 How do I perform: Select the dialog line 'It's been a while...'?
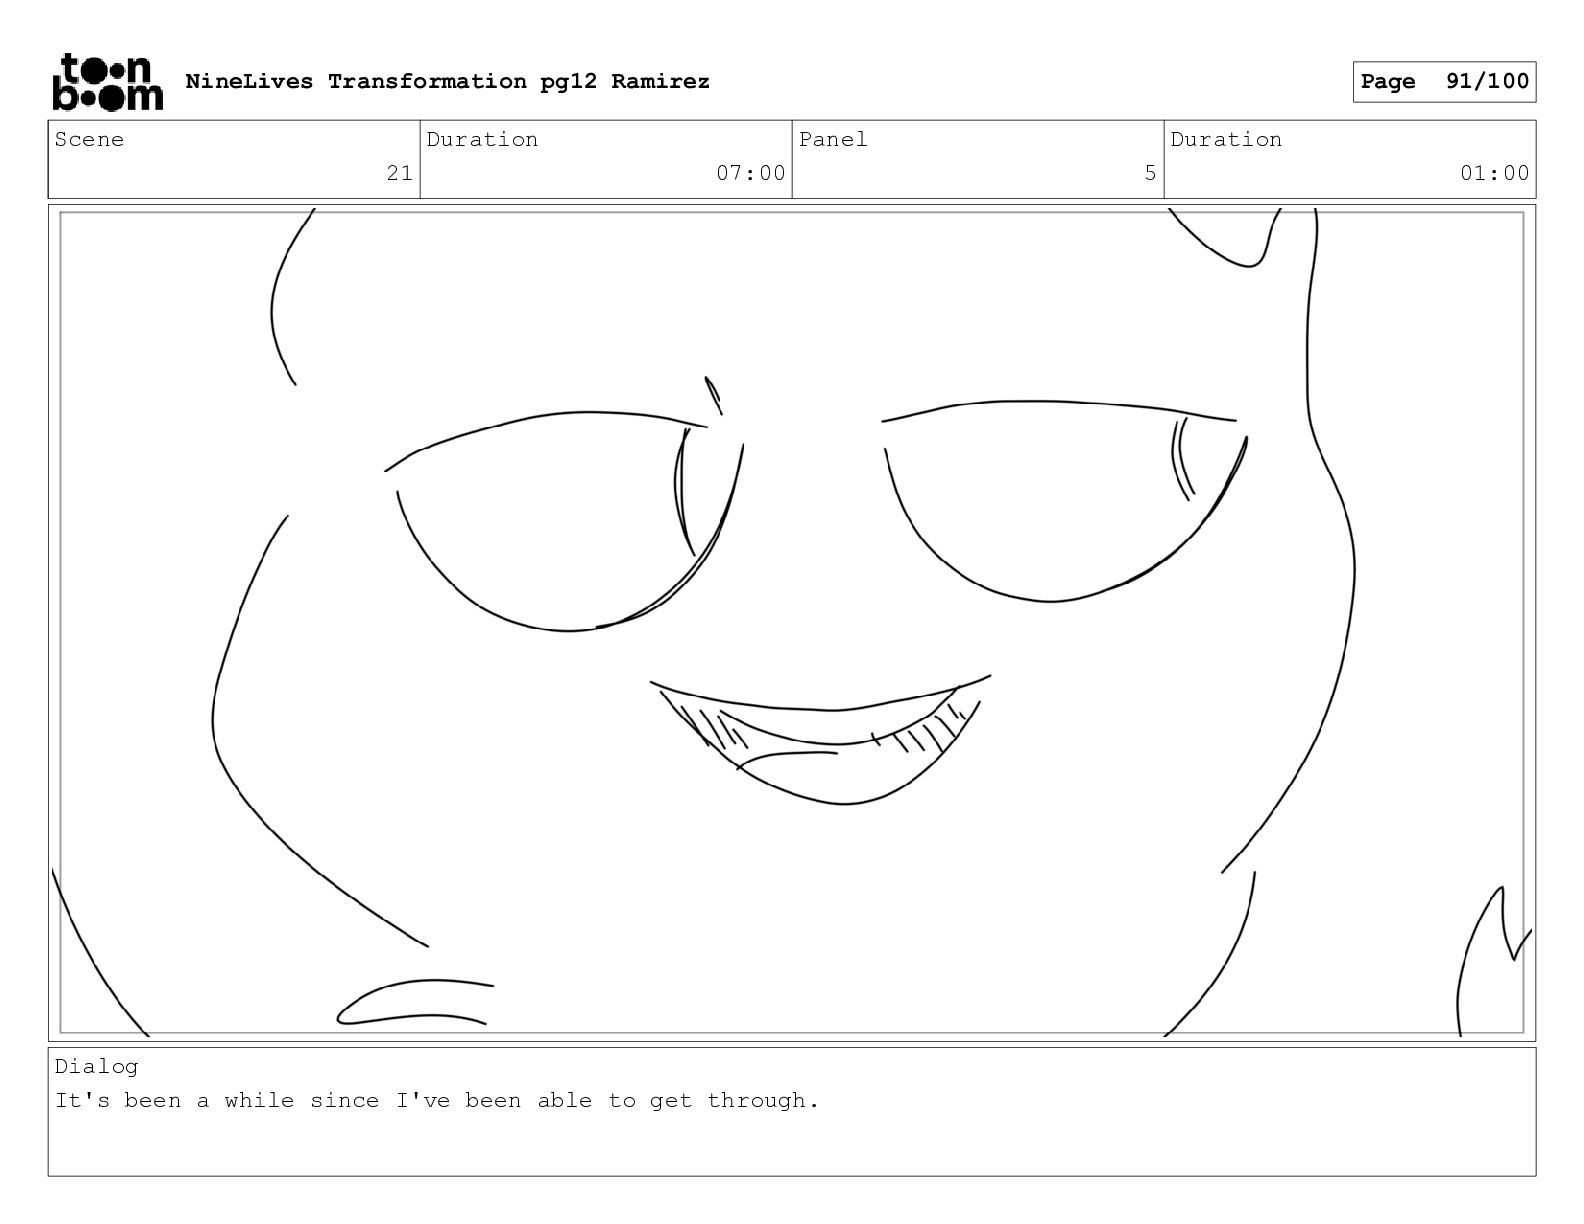click(x=437, y=1101)
